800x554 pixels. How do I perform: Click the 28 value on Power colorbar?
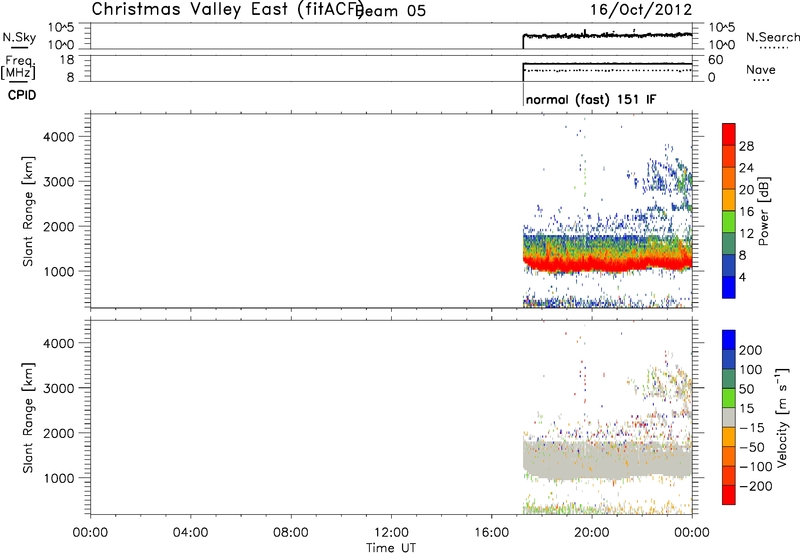[746, 146]
